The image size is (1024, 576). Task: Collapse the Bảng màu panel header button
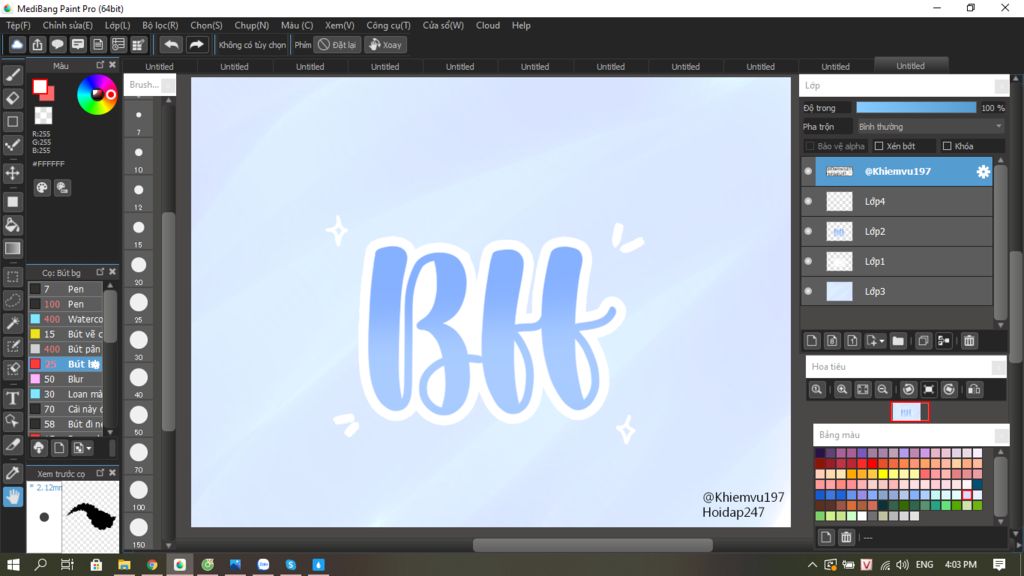(x=1002, y=435)
